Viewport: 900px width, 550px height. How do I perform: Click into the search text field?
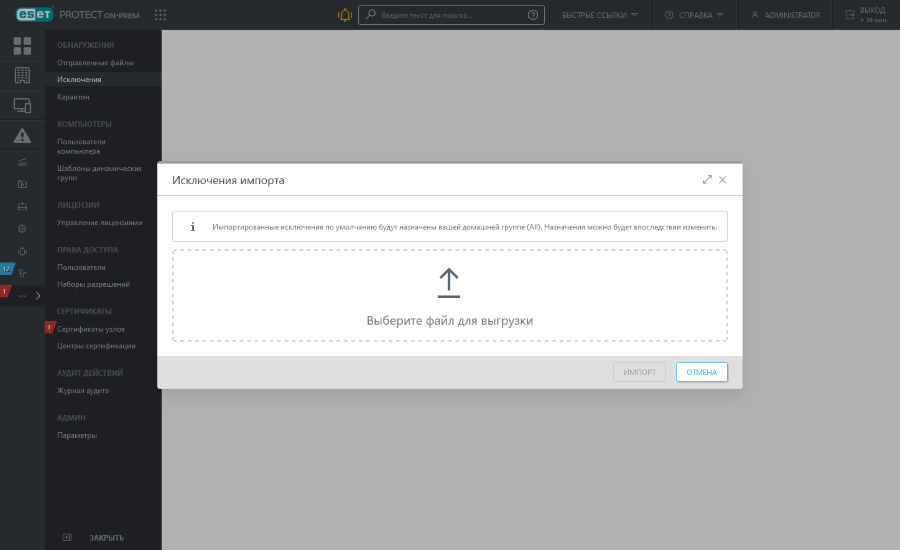pos(451,15)
